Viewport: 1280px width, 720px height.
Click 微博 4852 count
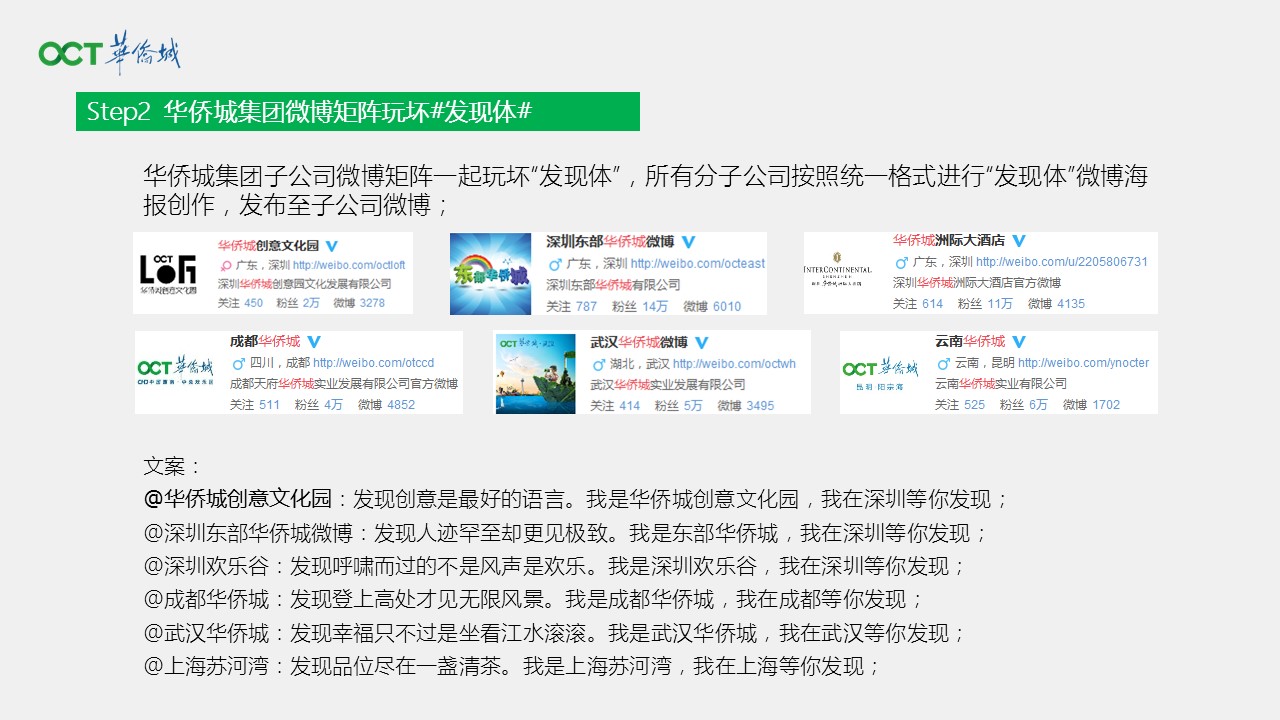point(386,405)
